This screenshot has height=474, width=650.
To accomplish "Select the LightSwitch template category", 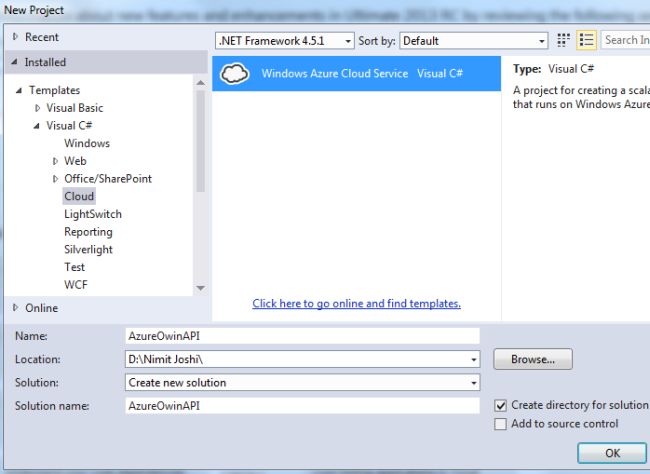I will point(93,214).
